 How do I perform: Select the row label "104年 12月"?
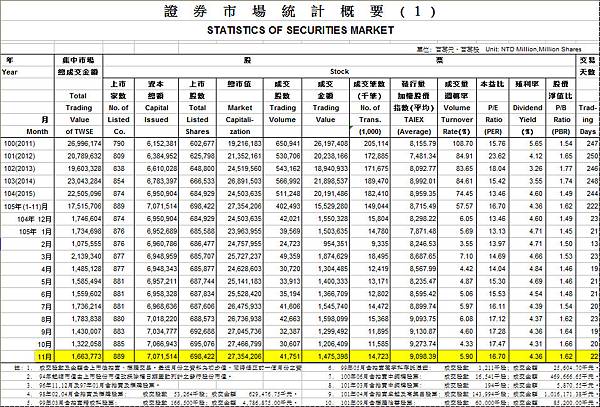click(x=34, y=219)
